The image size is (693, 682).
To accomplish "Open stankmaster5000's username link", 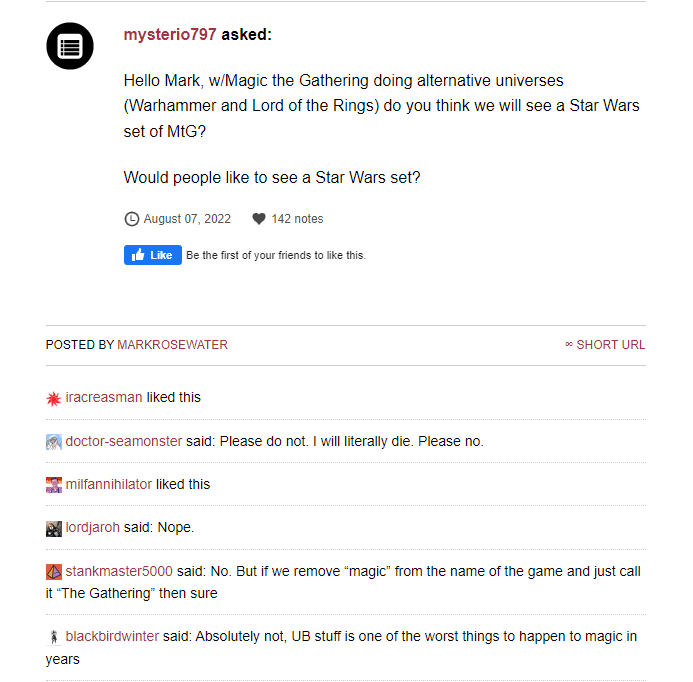I will pyautogui.click(x=119, y=572).
